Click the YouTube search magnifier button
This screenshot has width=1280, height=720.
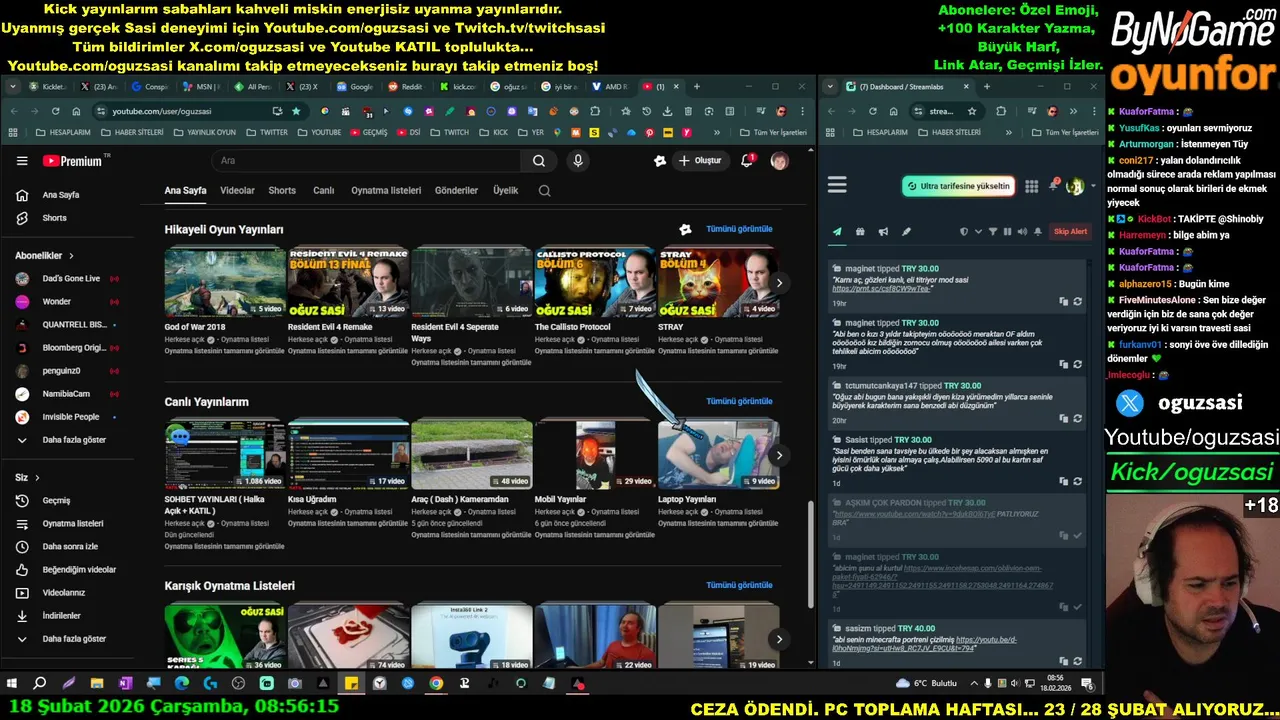pyautogui.click(x=539, y=161)
